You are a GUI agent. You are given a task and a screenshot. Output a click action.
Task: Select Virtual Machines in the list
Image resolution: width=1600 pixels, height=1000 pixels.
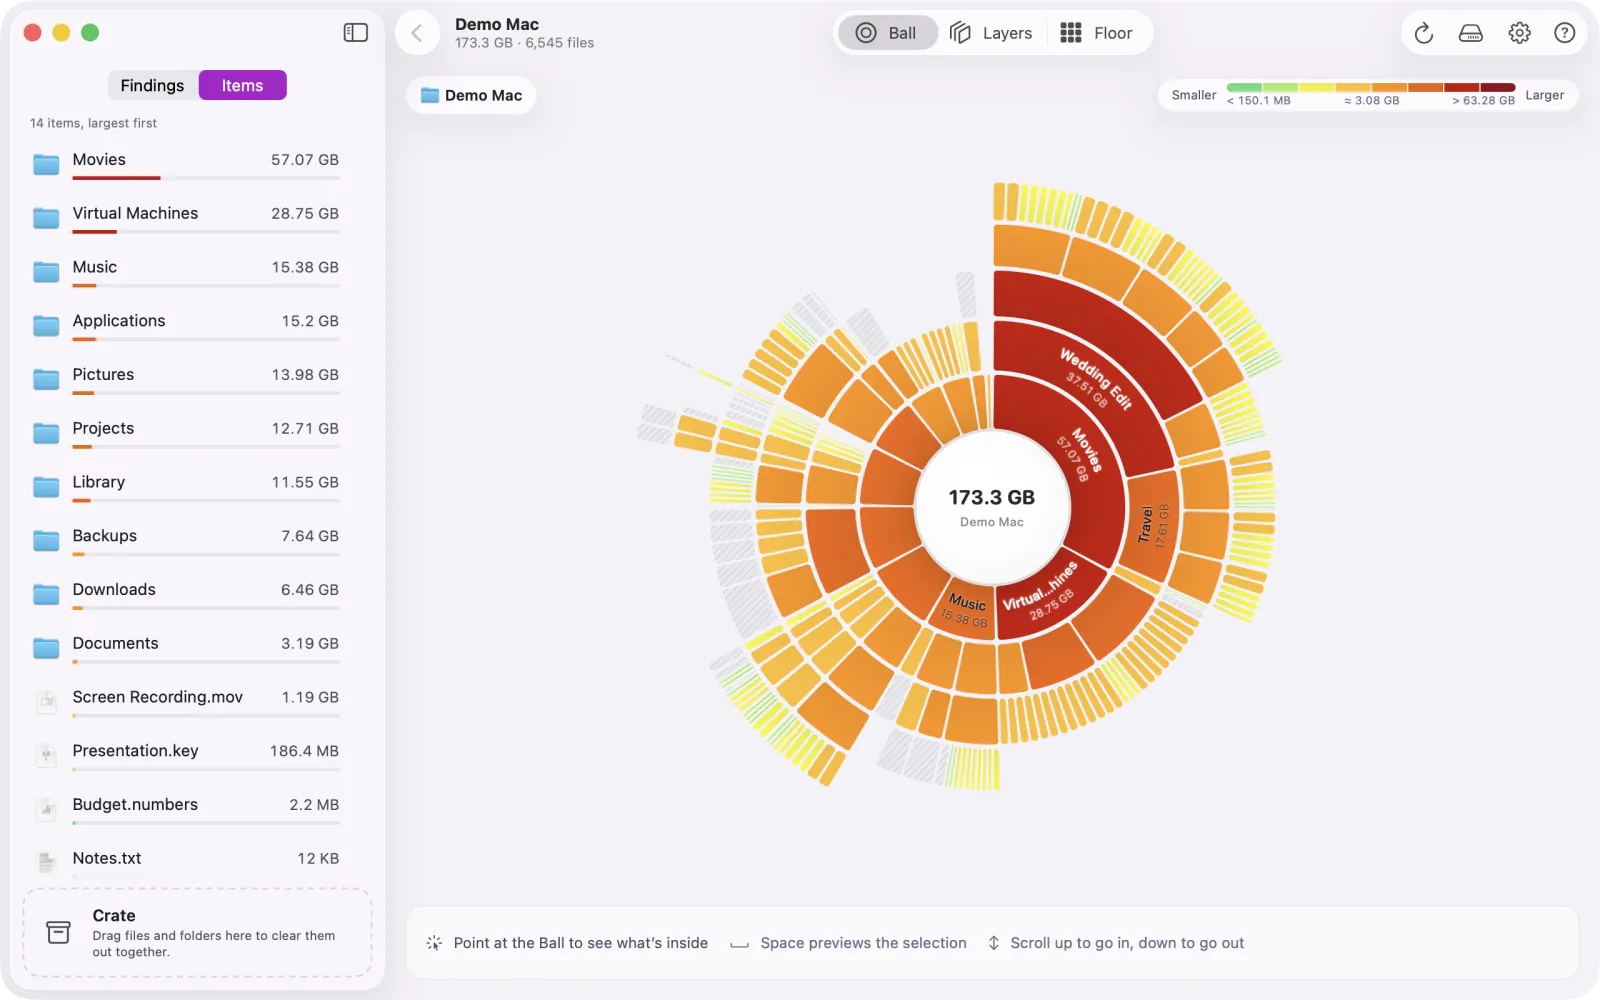point(186,217)
